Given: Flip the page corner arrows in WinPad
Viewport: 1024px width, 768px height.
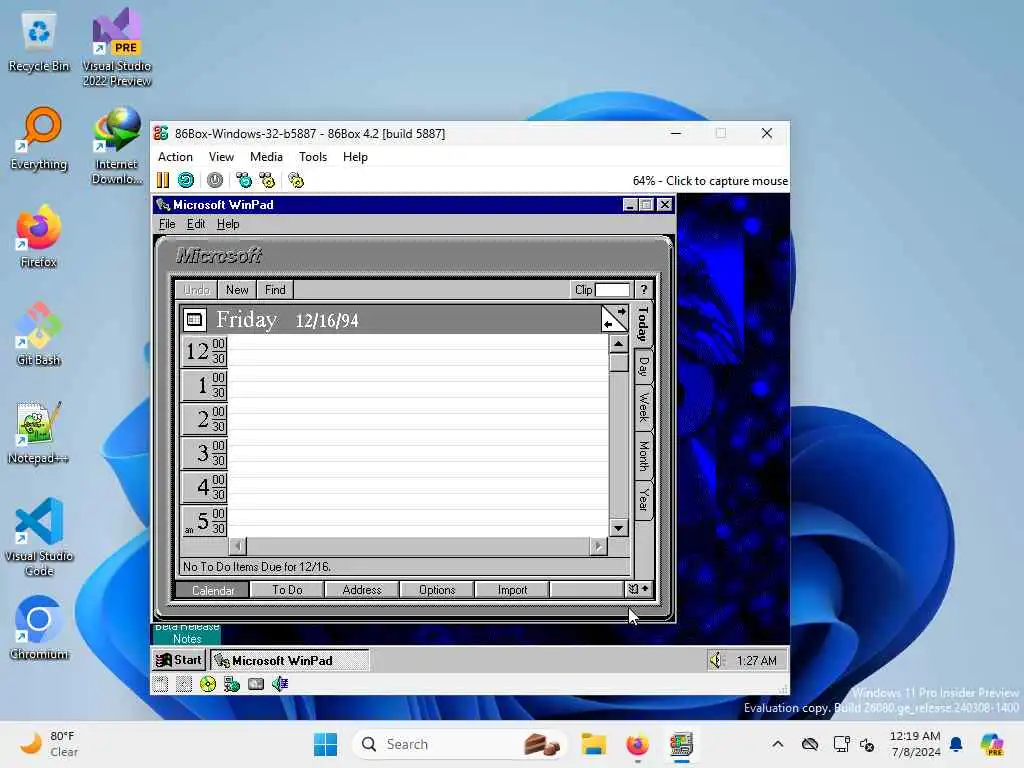Looking at the screenshot, I should coord(615,319).
